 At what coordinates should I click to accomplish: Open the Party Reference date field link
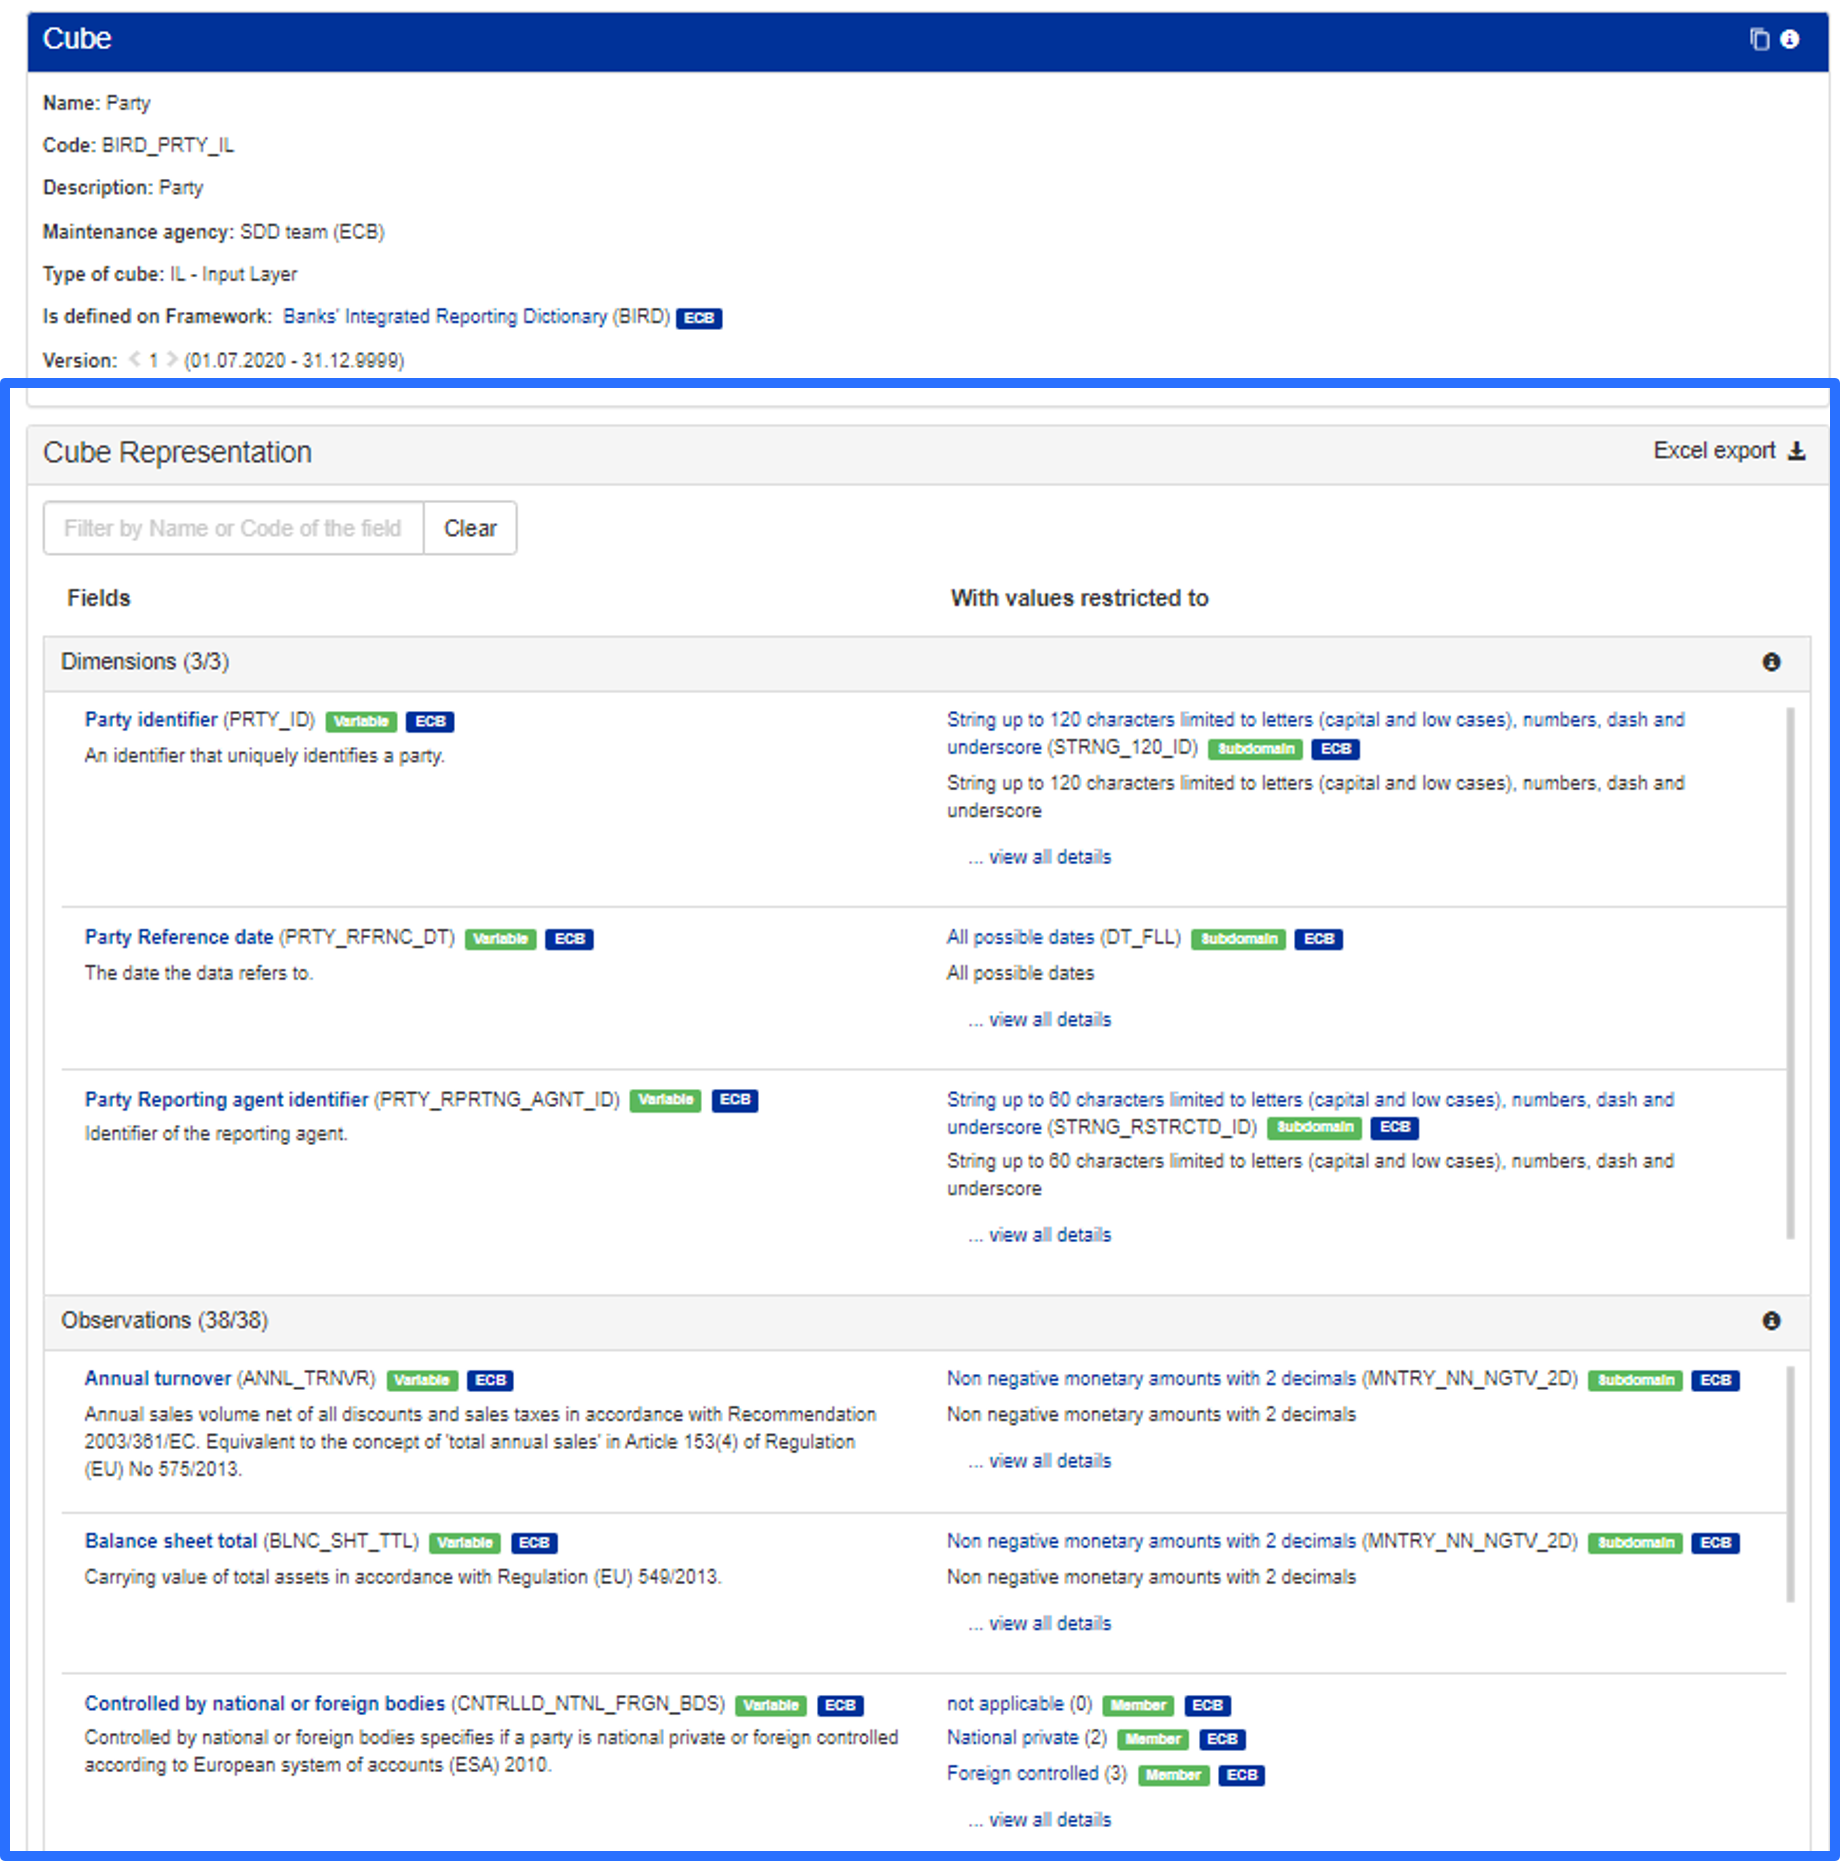[179, 937]
